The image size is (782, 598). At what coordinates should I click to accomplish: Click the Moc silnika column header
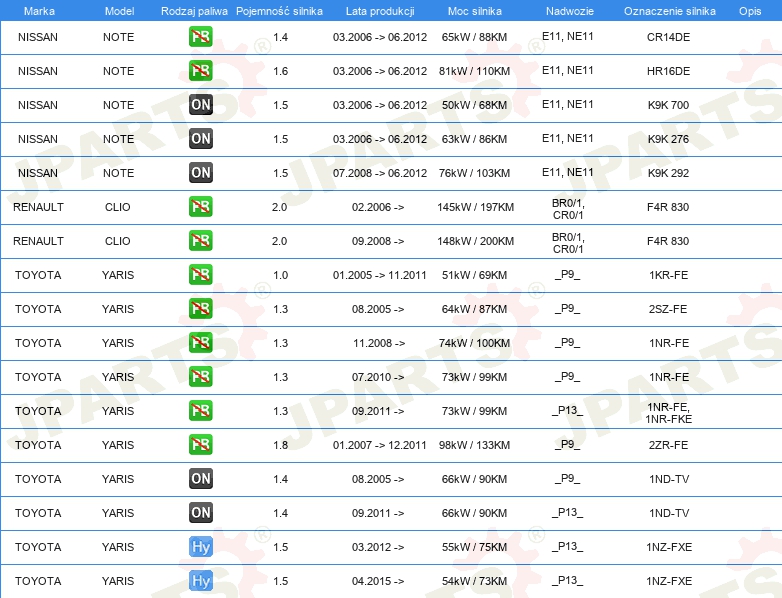pos(474,11)
